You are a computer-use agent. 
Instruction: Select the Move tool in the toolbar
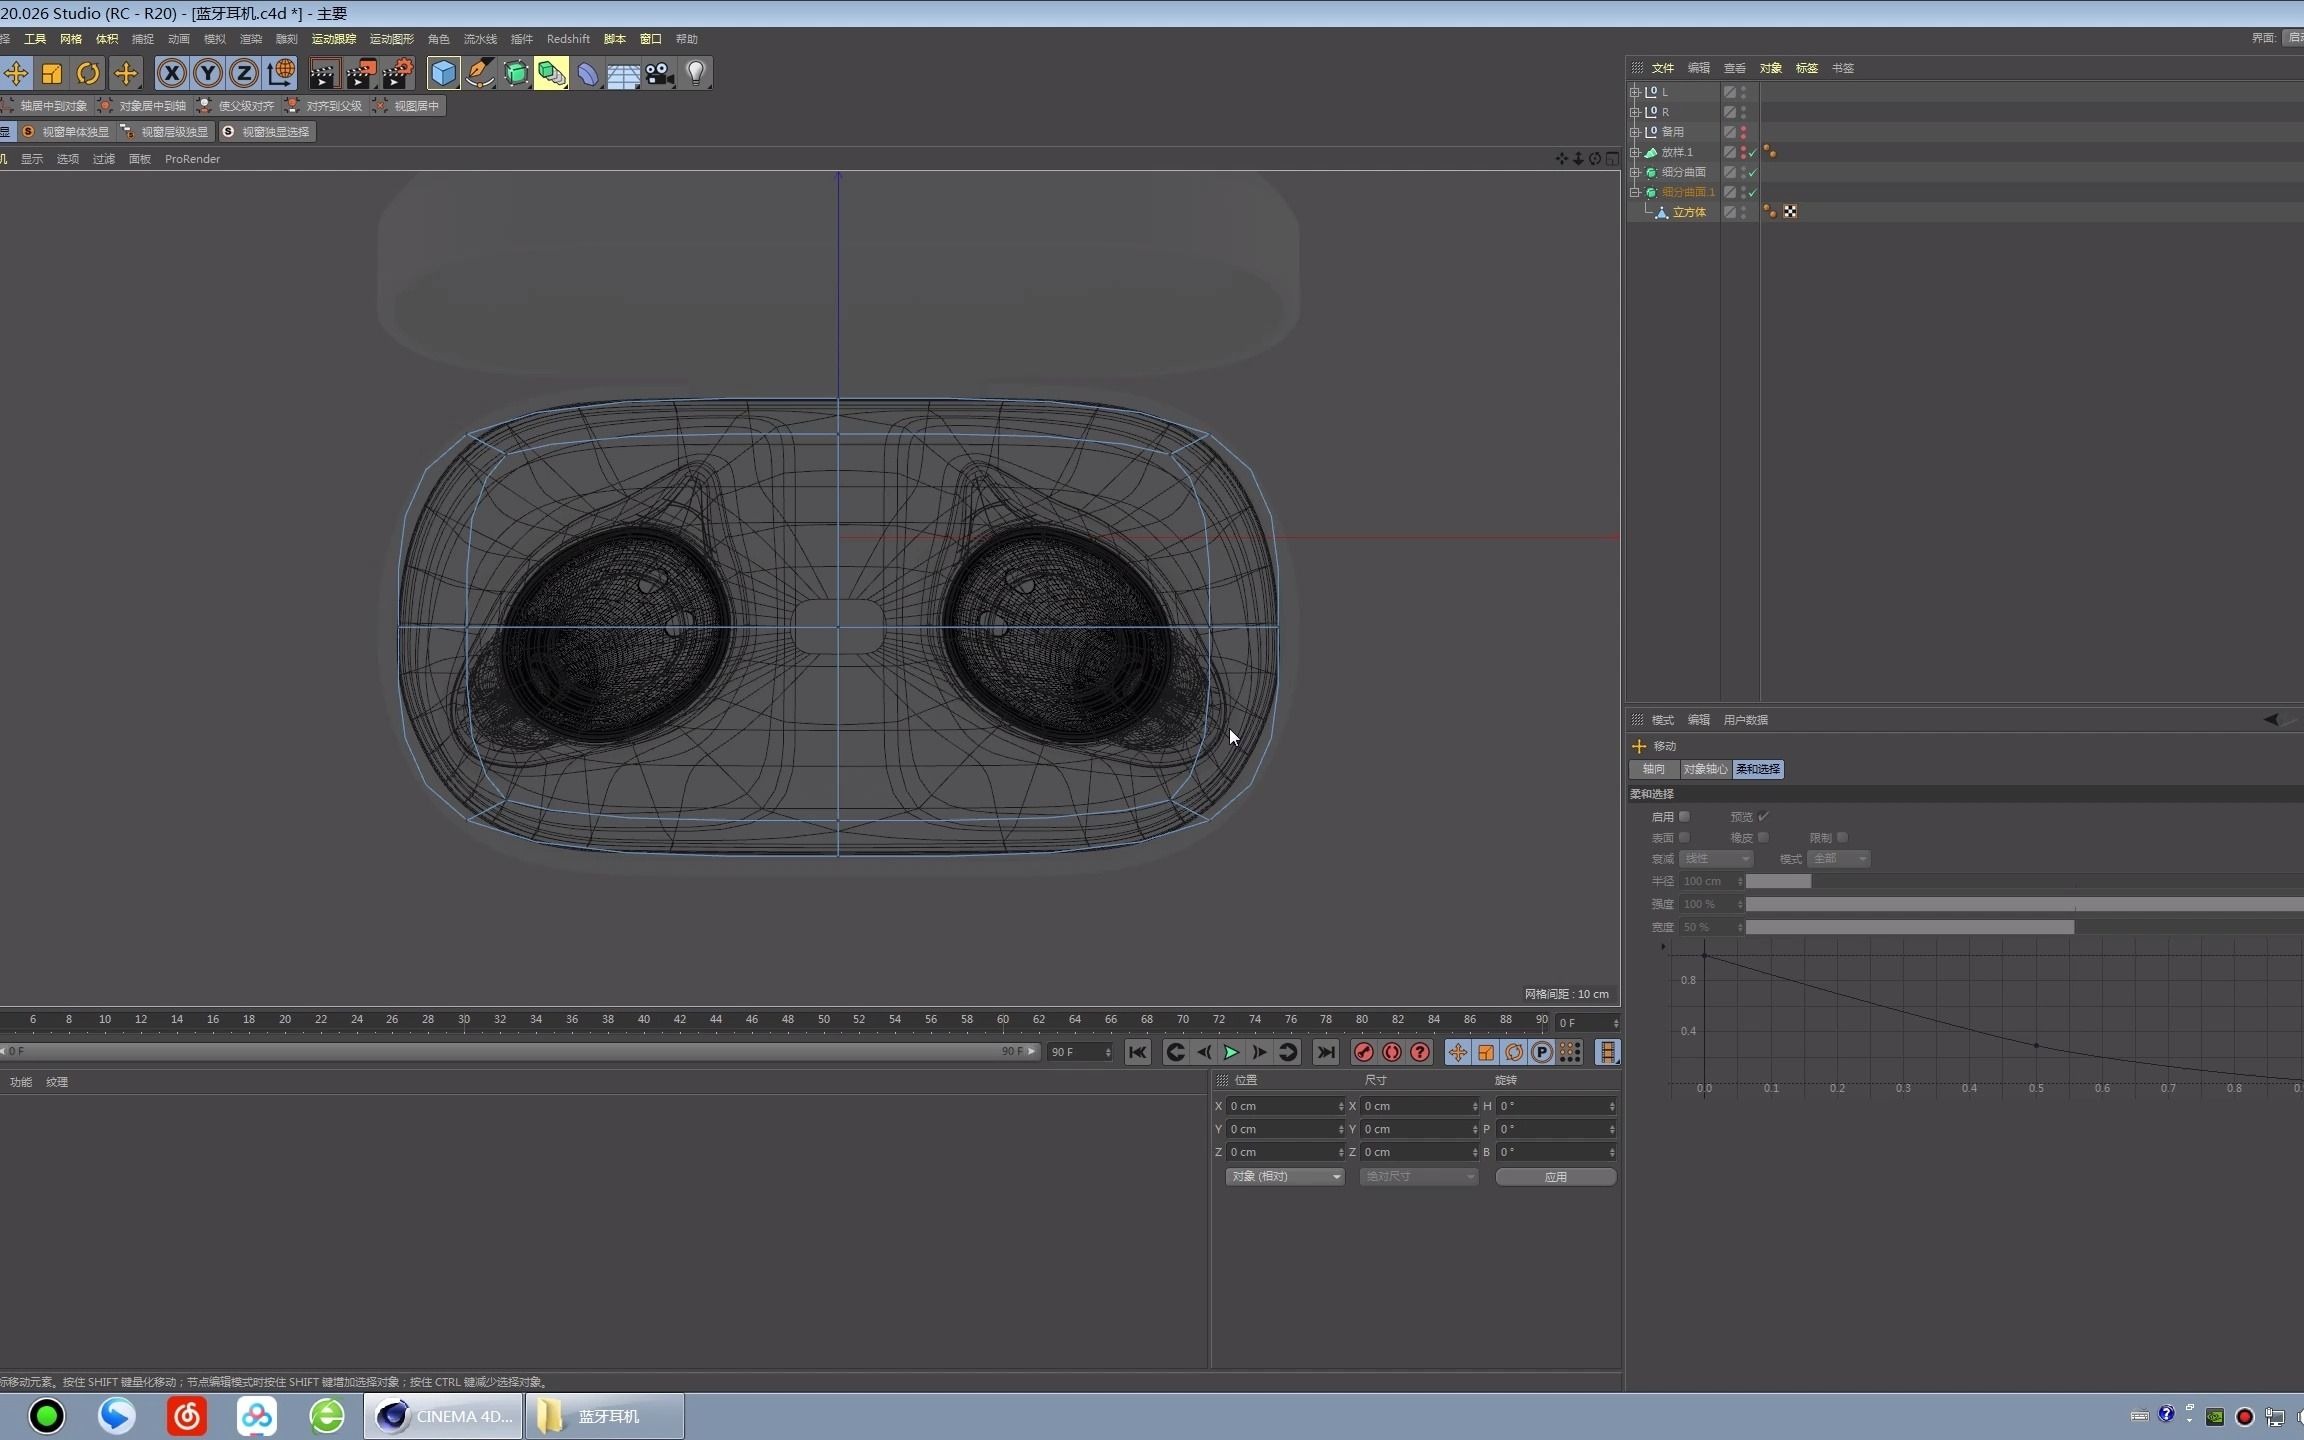(x=16, y=73)
